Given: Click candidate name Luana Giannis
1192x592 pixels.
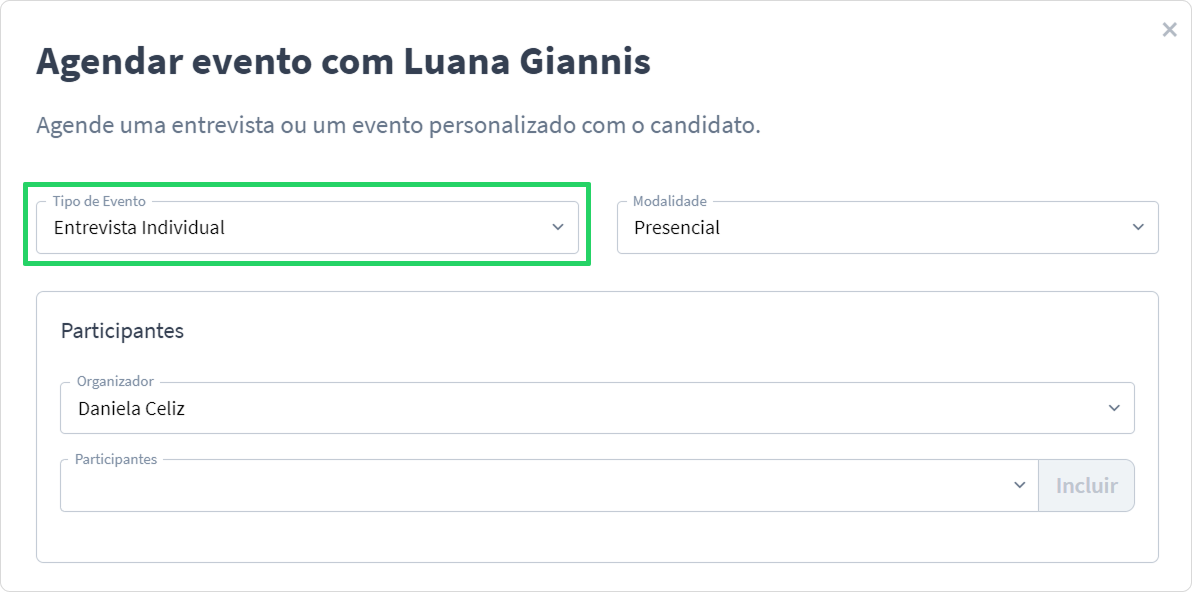Looking at the screenshot, I should pos(527,62).
